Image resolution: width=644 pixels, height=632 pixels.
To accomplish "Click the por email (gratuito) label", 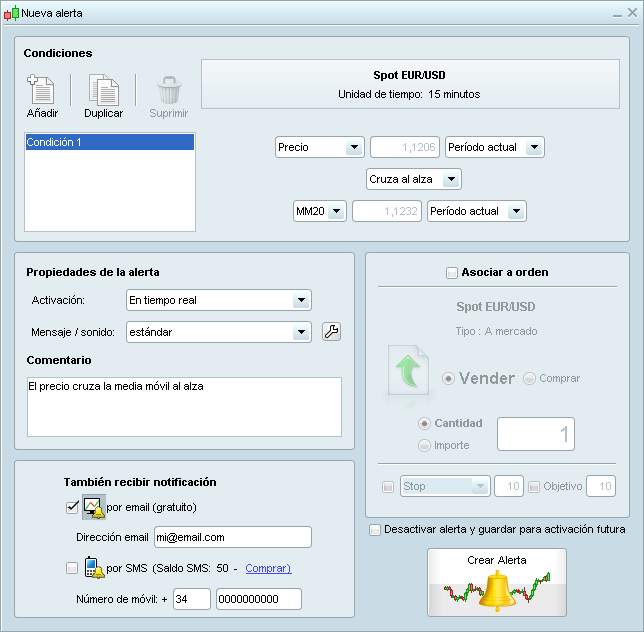I will click(x=151, y=508).
